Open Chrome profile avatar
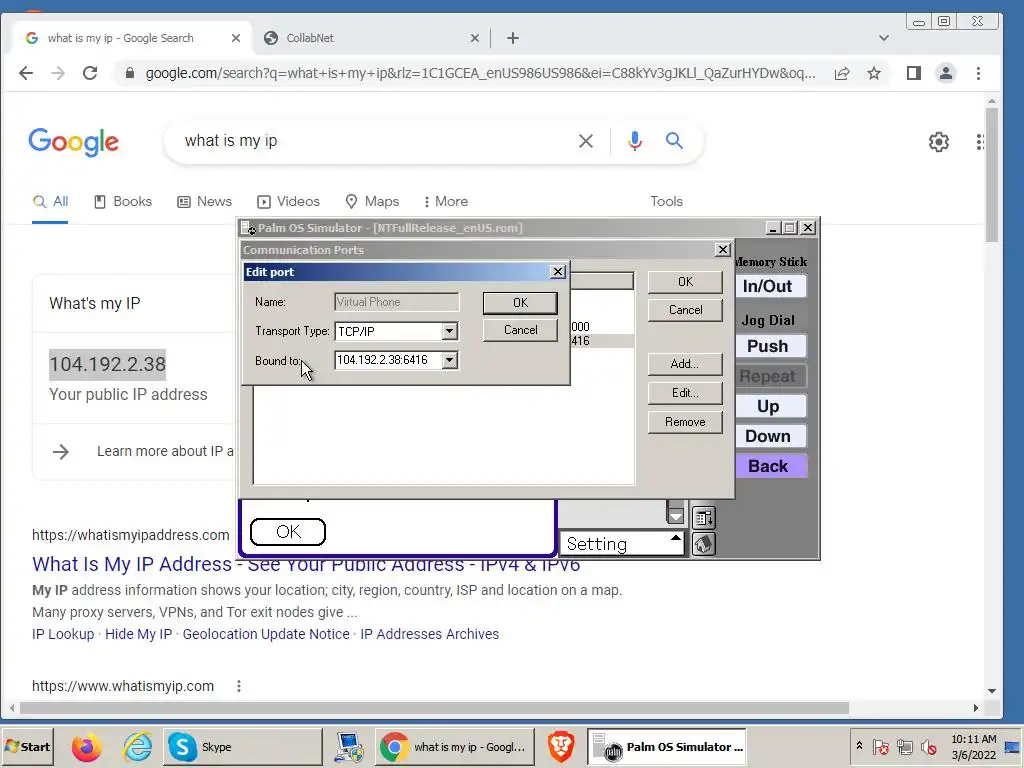The width and height of the screenshot is (1024, 768). pyautogui.click(x=946, y=73)
